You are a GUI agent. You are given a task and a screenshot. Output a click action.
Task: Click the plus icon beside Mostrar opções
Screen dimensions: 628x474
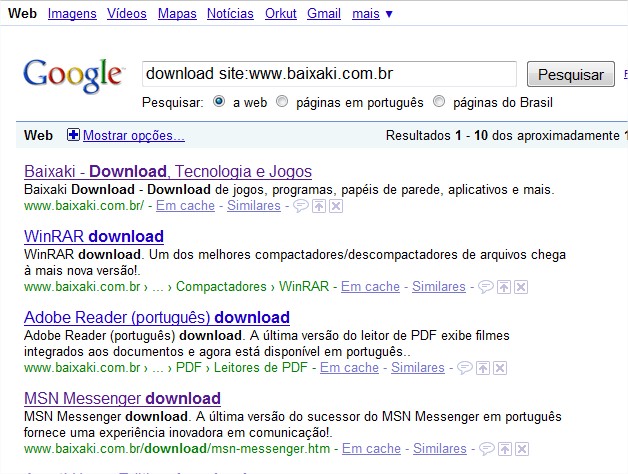[x=73, y=135]
